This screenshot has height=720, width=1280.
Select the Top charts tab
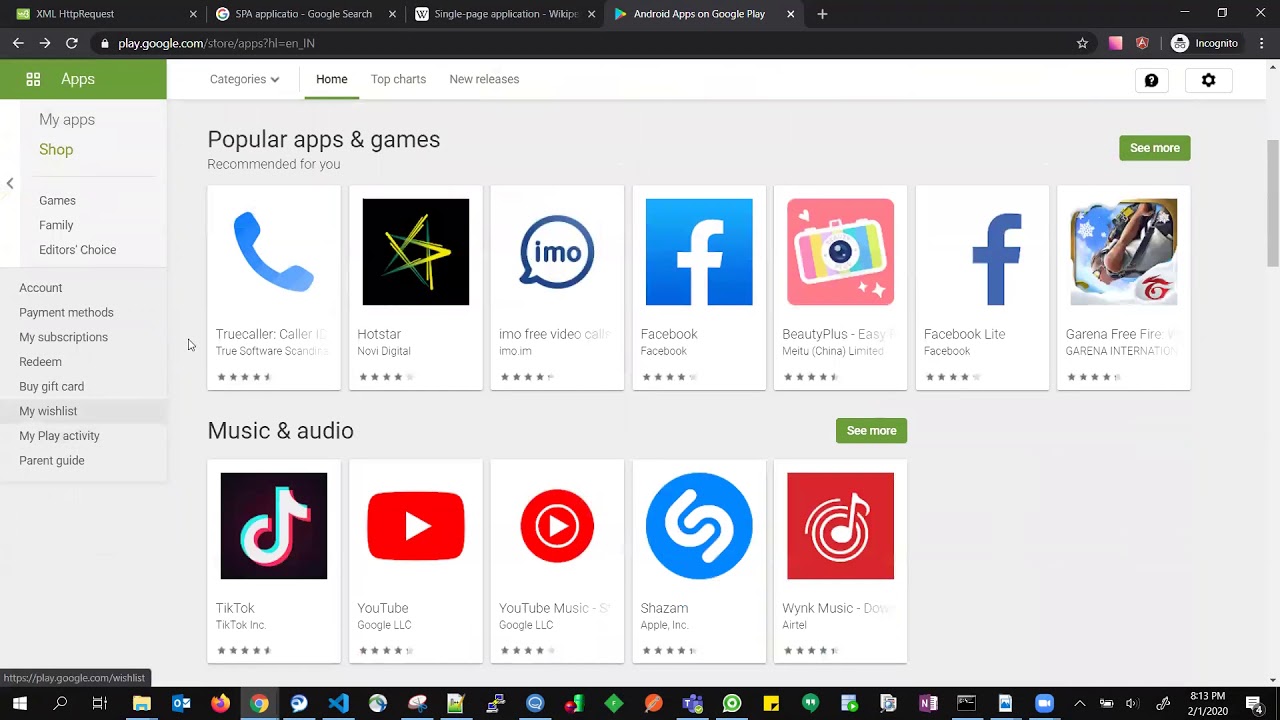398,79
